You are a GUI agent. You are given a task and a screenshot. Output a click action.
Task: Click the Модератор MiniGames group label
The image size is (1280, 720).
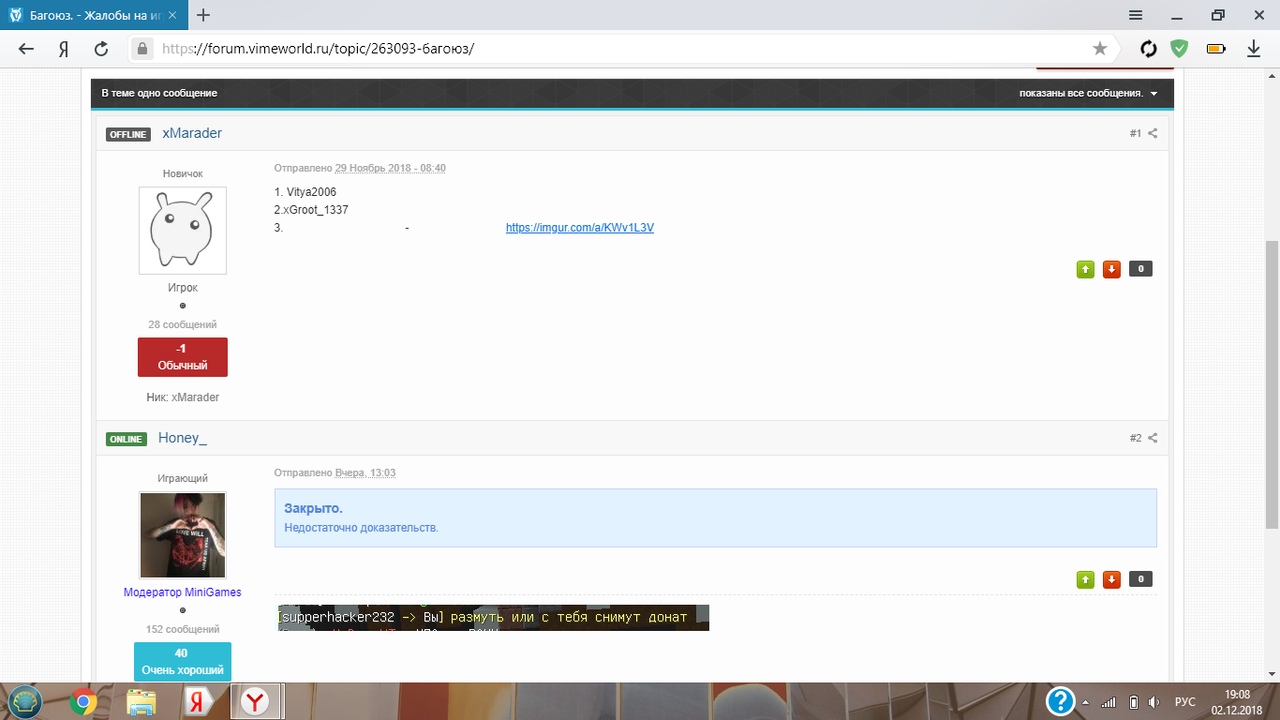(x=182, y=592)
